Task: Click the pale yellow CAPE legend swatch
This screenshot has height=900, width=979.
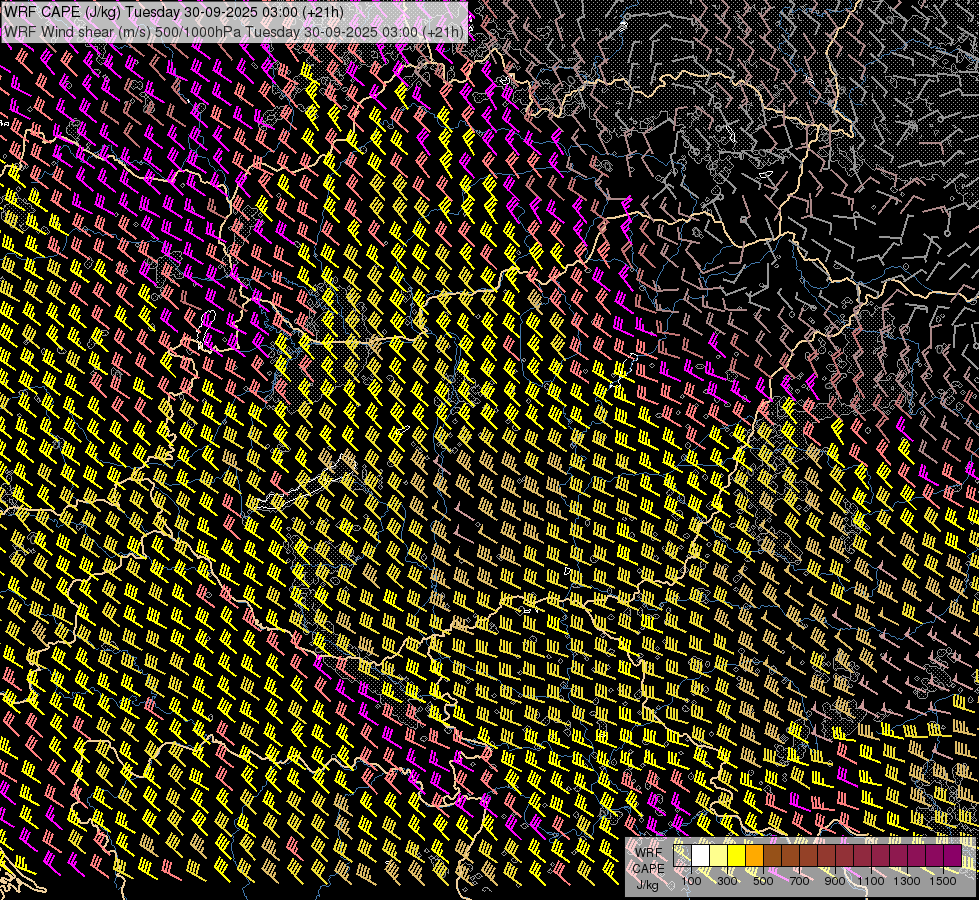Action: pos(719,855)
